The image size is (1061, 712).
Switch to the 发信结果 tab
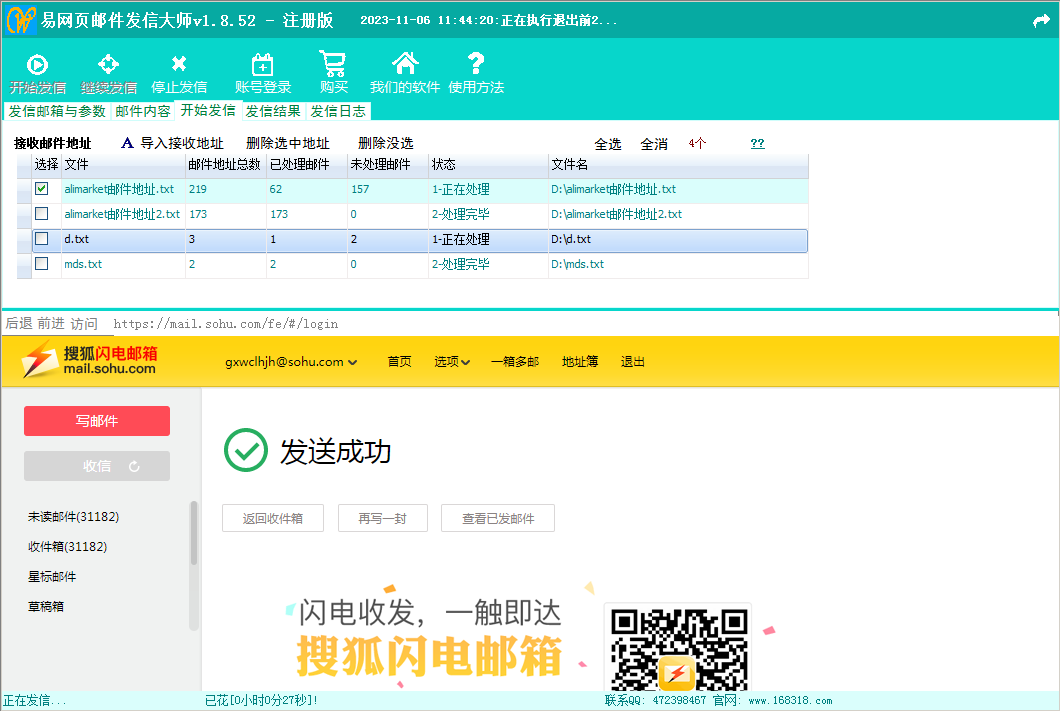pos(273,111)
